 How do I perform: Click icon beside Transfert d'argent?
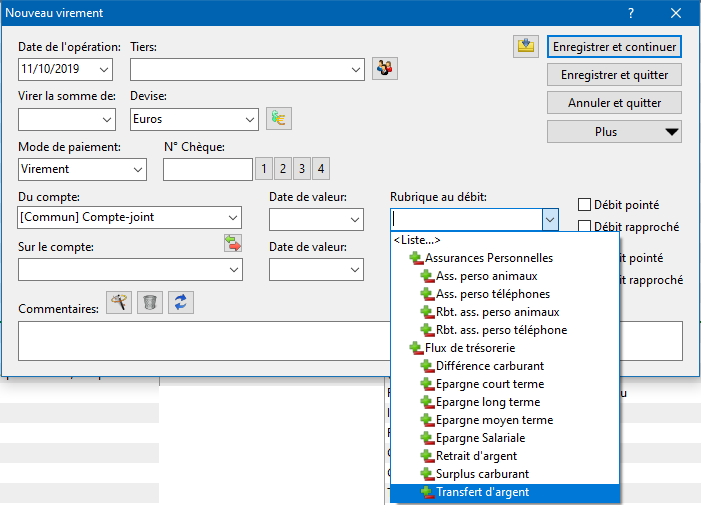427,492
